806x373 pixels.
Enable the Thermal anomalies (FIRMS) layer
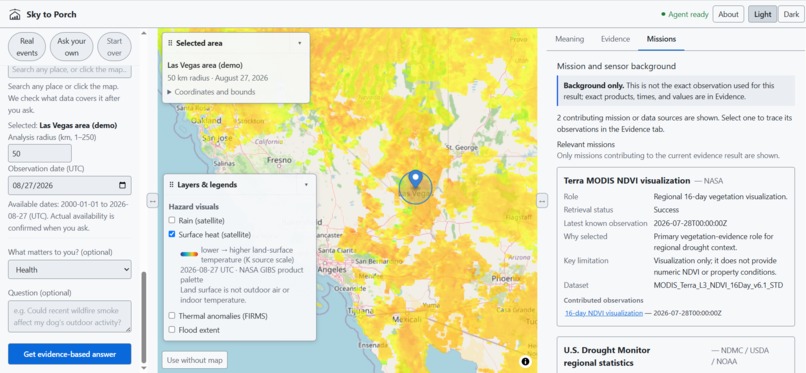(172, 316)
